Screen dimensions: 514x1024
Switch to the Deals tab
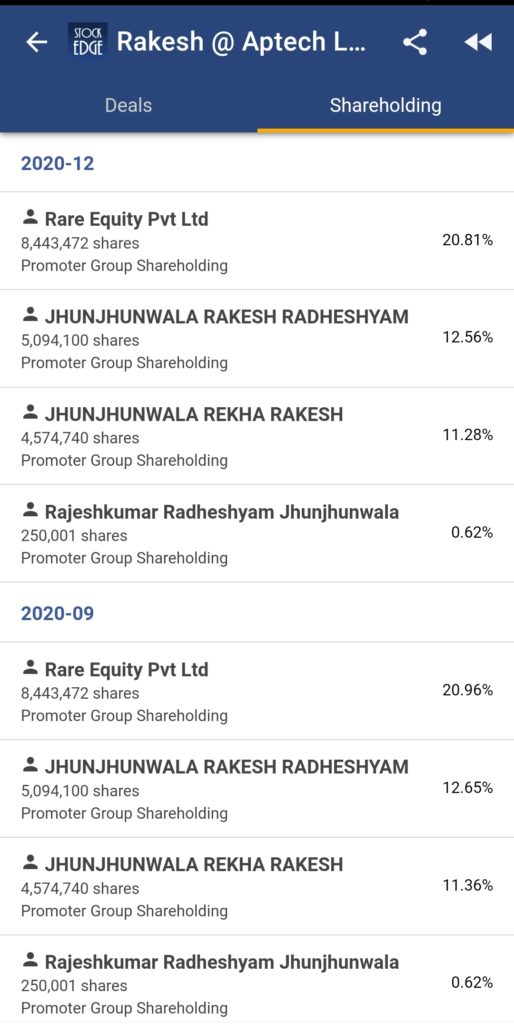pyautogui.click(x=129, y=105)
